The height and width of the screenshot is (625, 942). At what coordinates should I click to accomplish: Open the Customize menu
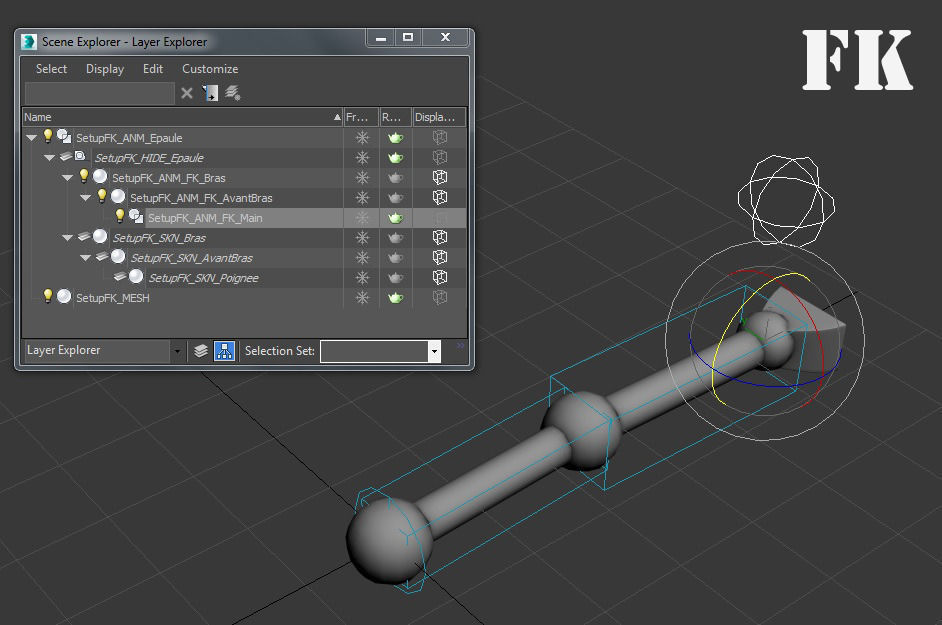(x=210, y=69)
